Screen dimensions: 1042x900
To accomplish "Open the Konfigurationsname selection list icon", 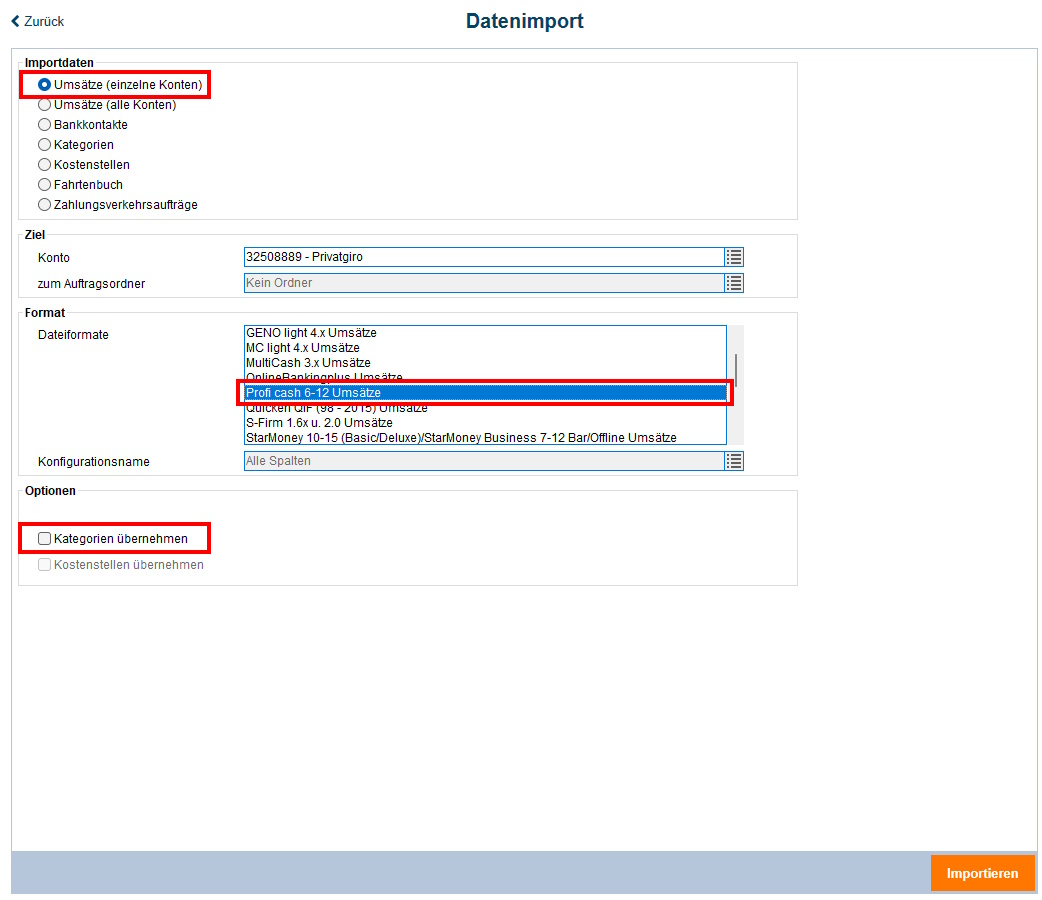I will (734, 461).
